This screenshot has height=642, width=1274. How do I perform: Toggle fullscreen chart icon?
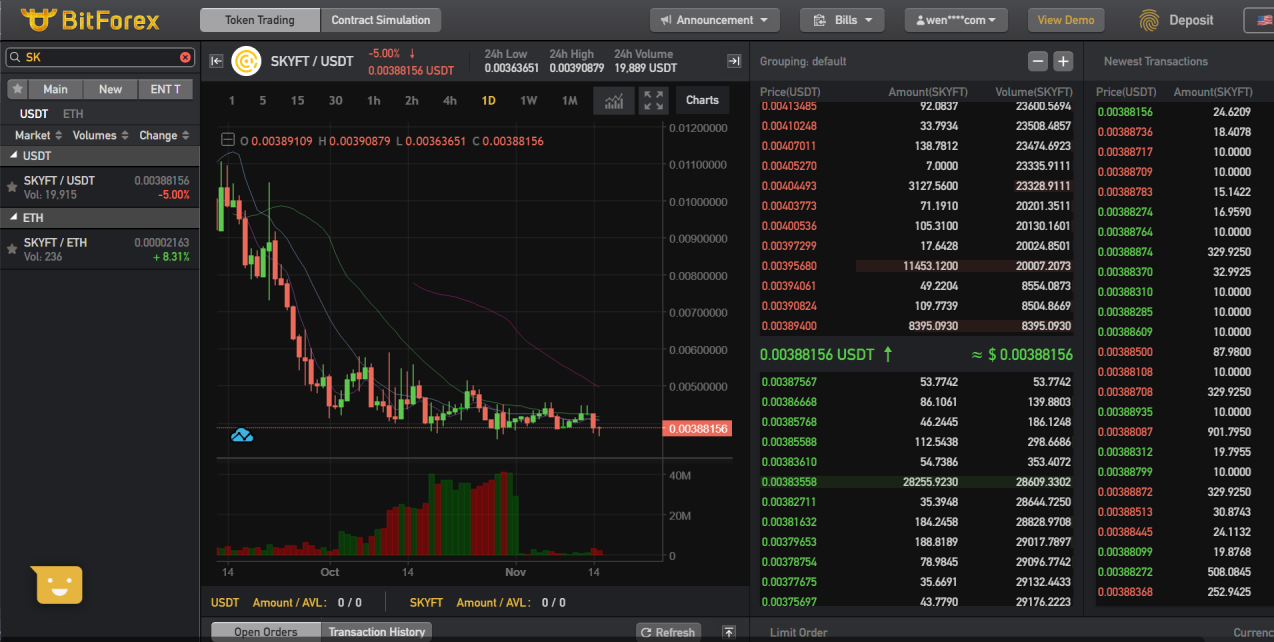pyautogui.click(x=654, y=100)
